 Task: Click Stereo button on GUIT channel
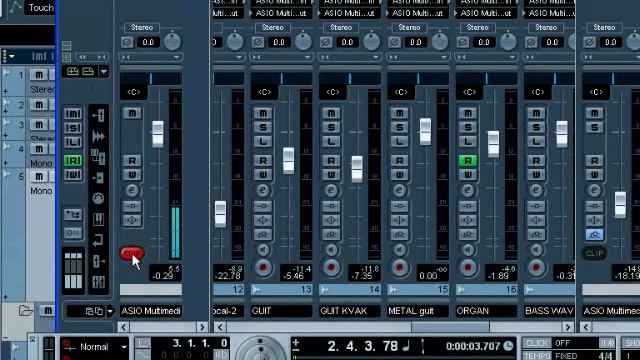(x=273, y=27)
